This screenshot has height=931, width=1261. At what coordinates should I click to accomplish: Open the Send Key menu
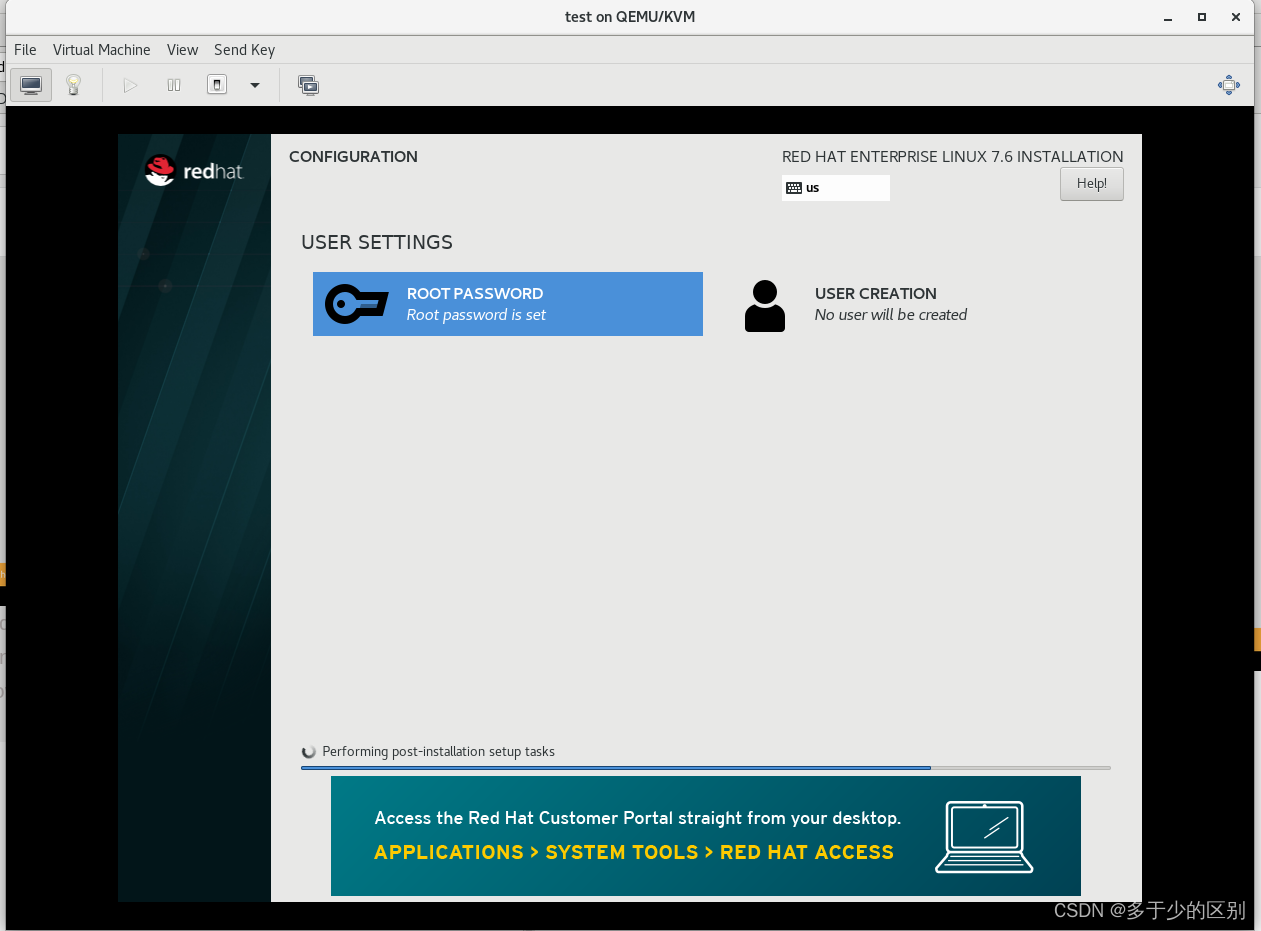click(x=244, y=50)
